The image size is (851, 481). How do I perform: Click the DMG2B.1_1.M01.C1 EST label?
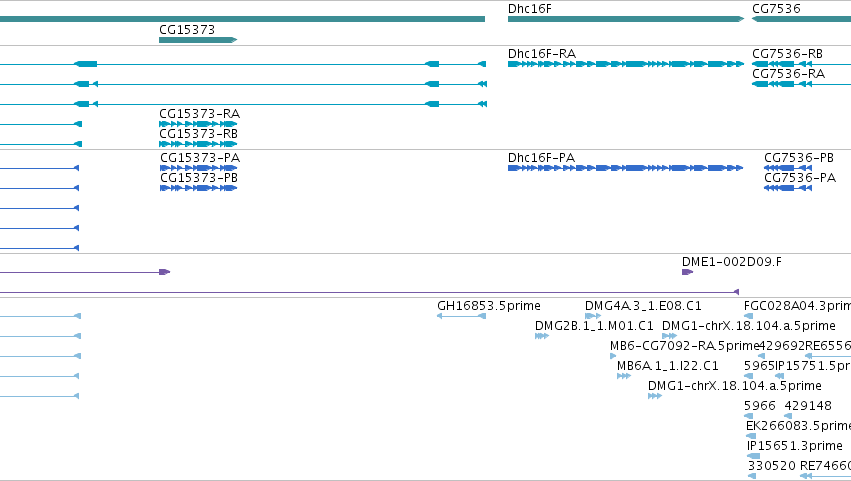tap(594, 326)
